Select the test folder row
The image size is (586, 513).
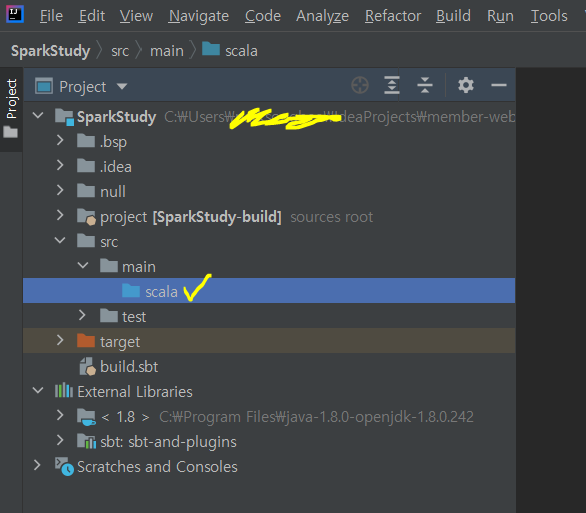(269, 316)
